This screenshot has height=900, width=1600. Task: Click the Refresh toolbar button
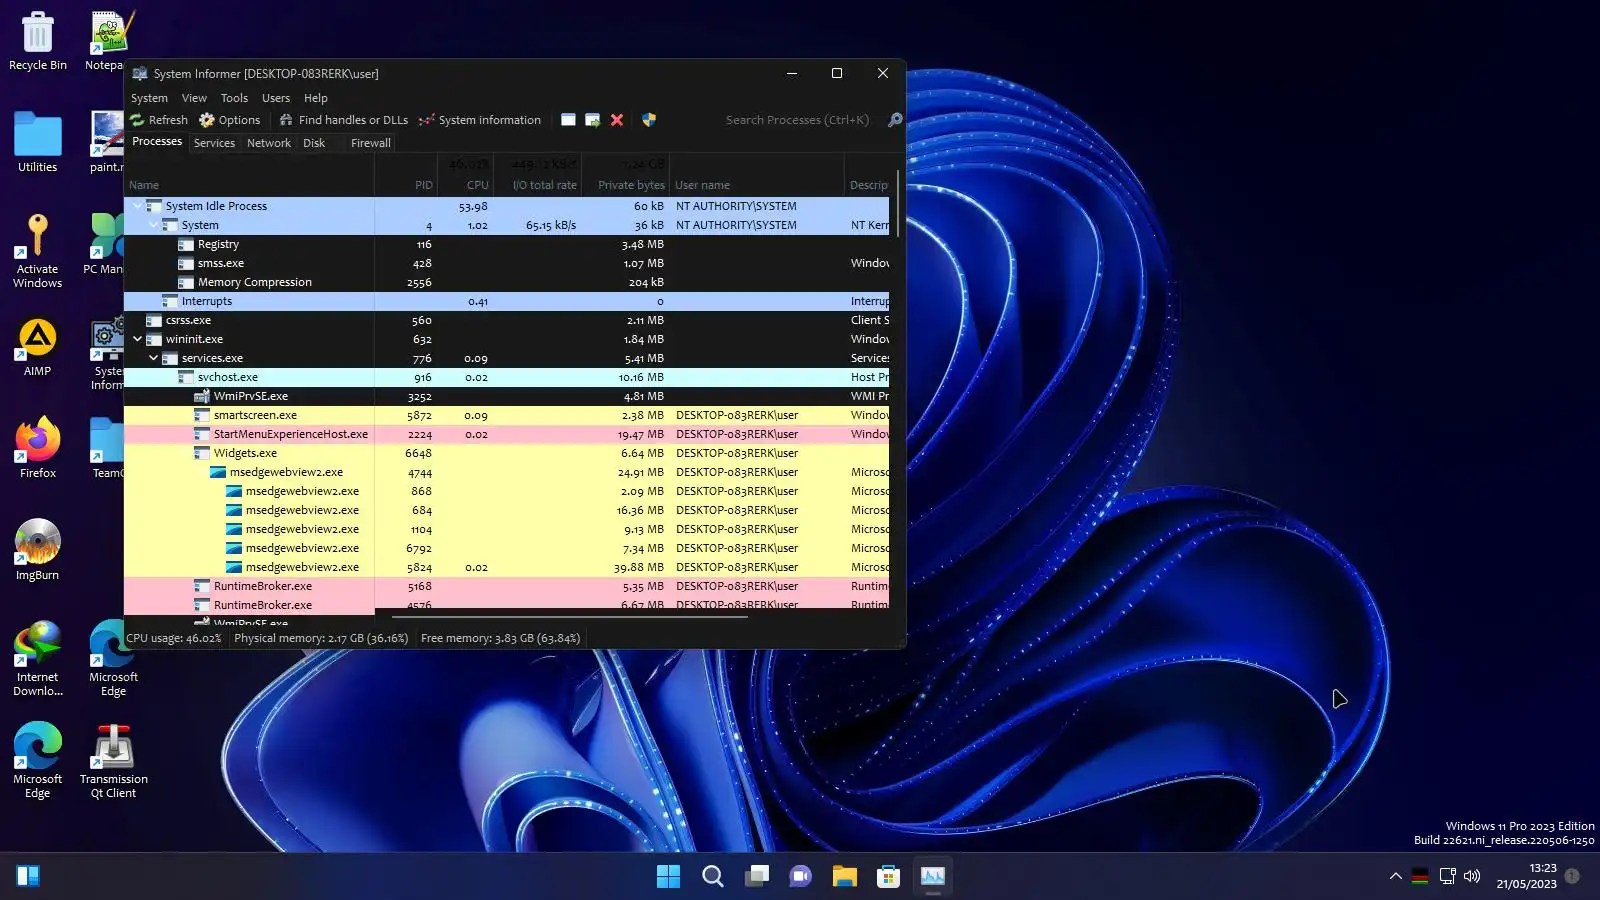(x=159, y=120)
